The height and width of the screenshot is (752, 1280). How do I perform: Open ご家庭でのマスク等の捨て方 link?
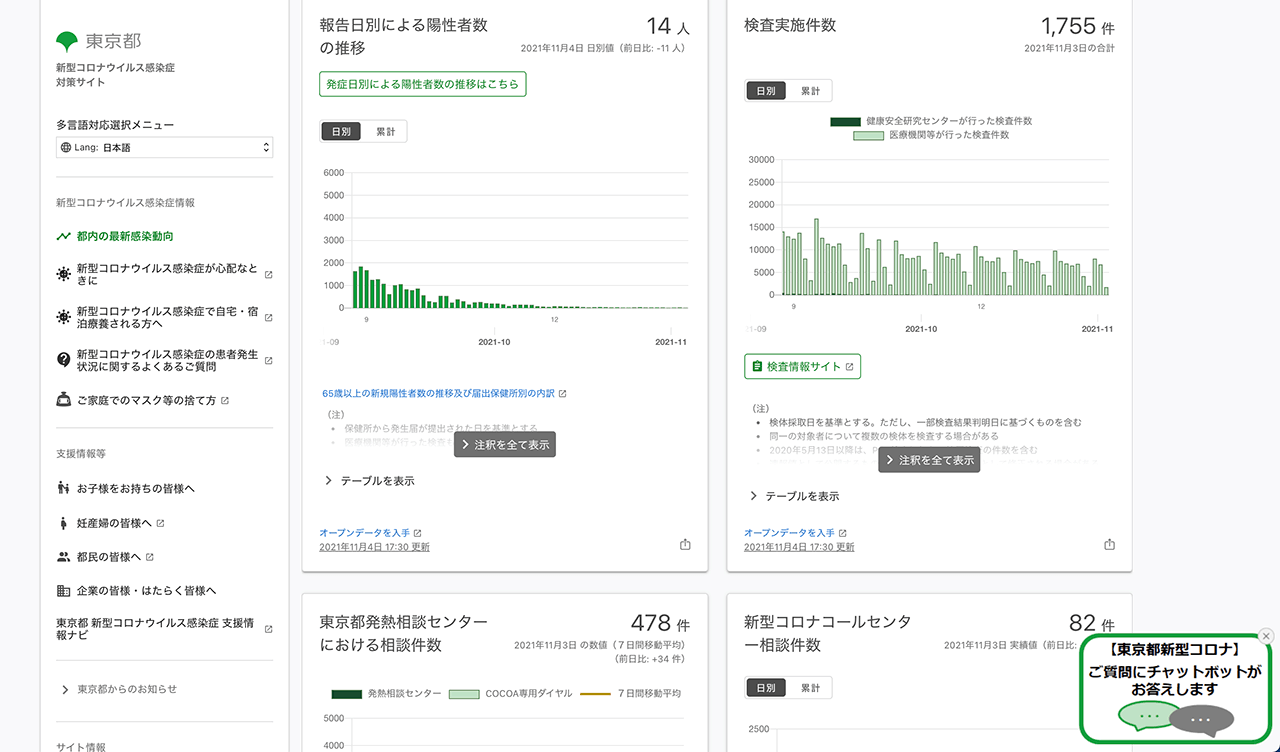tap(146, 400)
